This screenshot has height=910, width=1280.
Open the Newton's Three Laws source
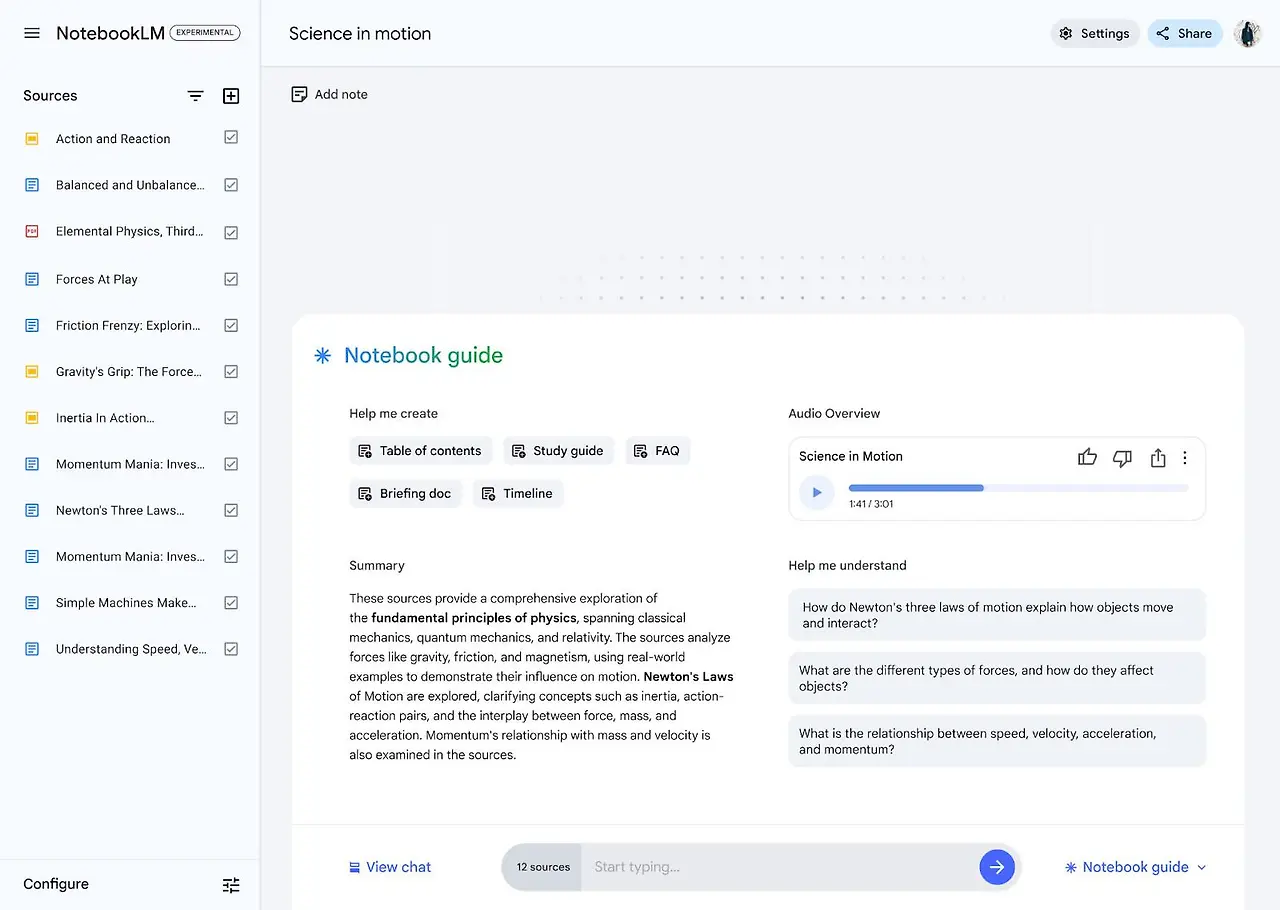point(120,510)
